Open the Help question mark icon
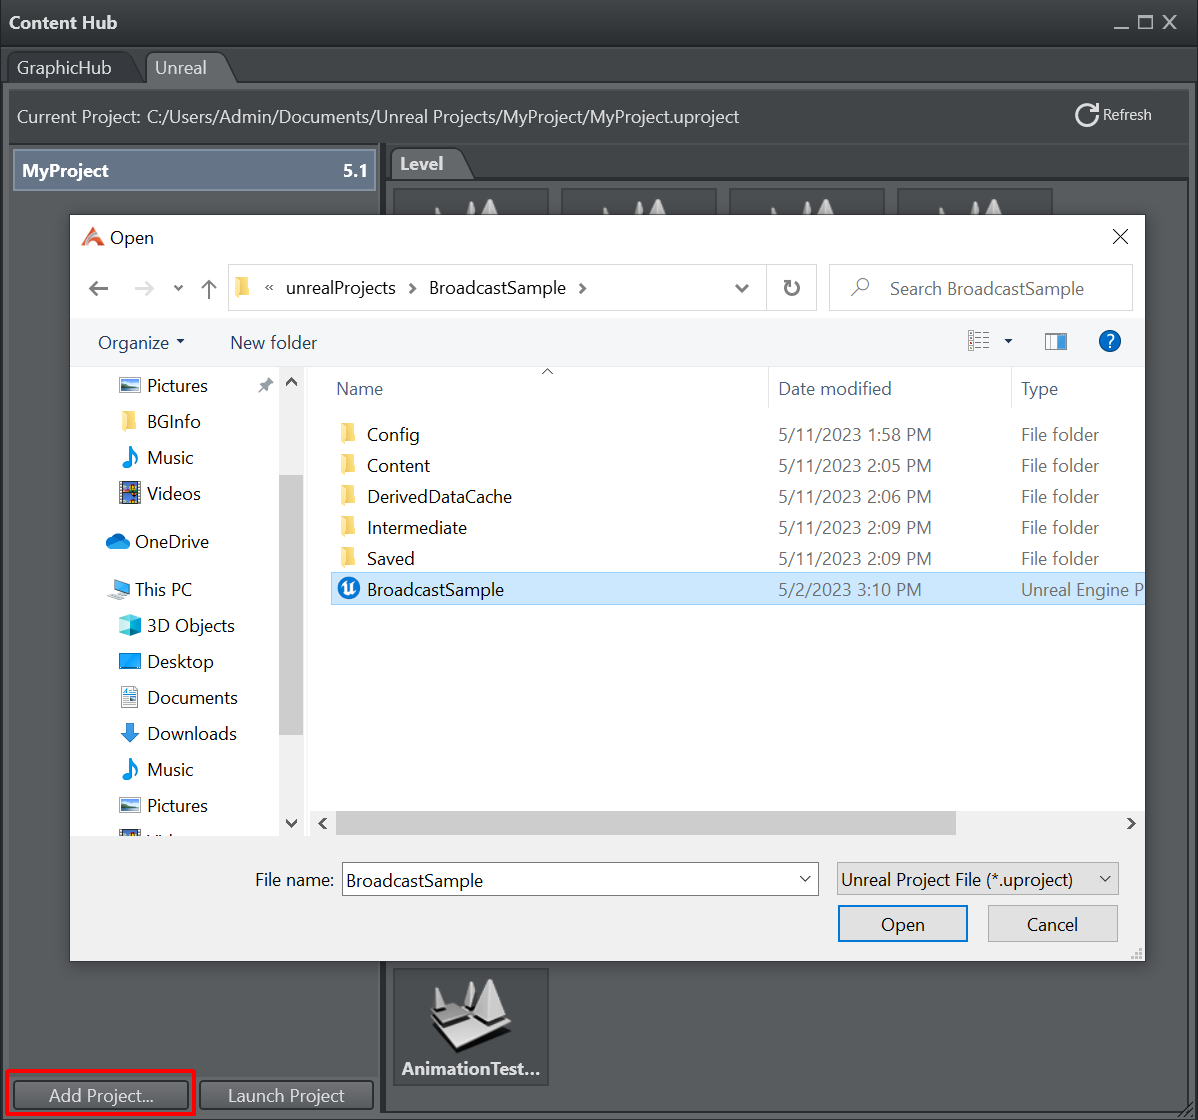Image resolution: width=1198 pixels, height=1120 pixels. 1109,342
